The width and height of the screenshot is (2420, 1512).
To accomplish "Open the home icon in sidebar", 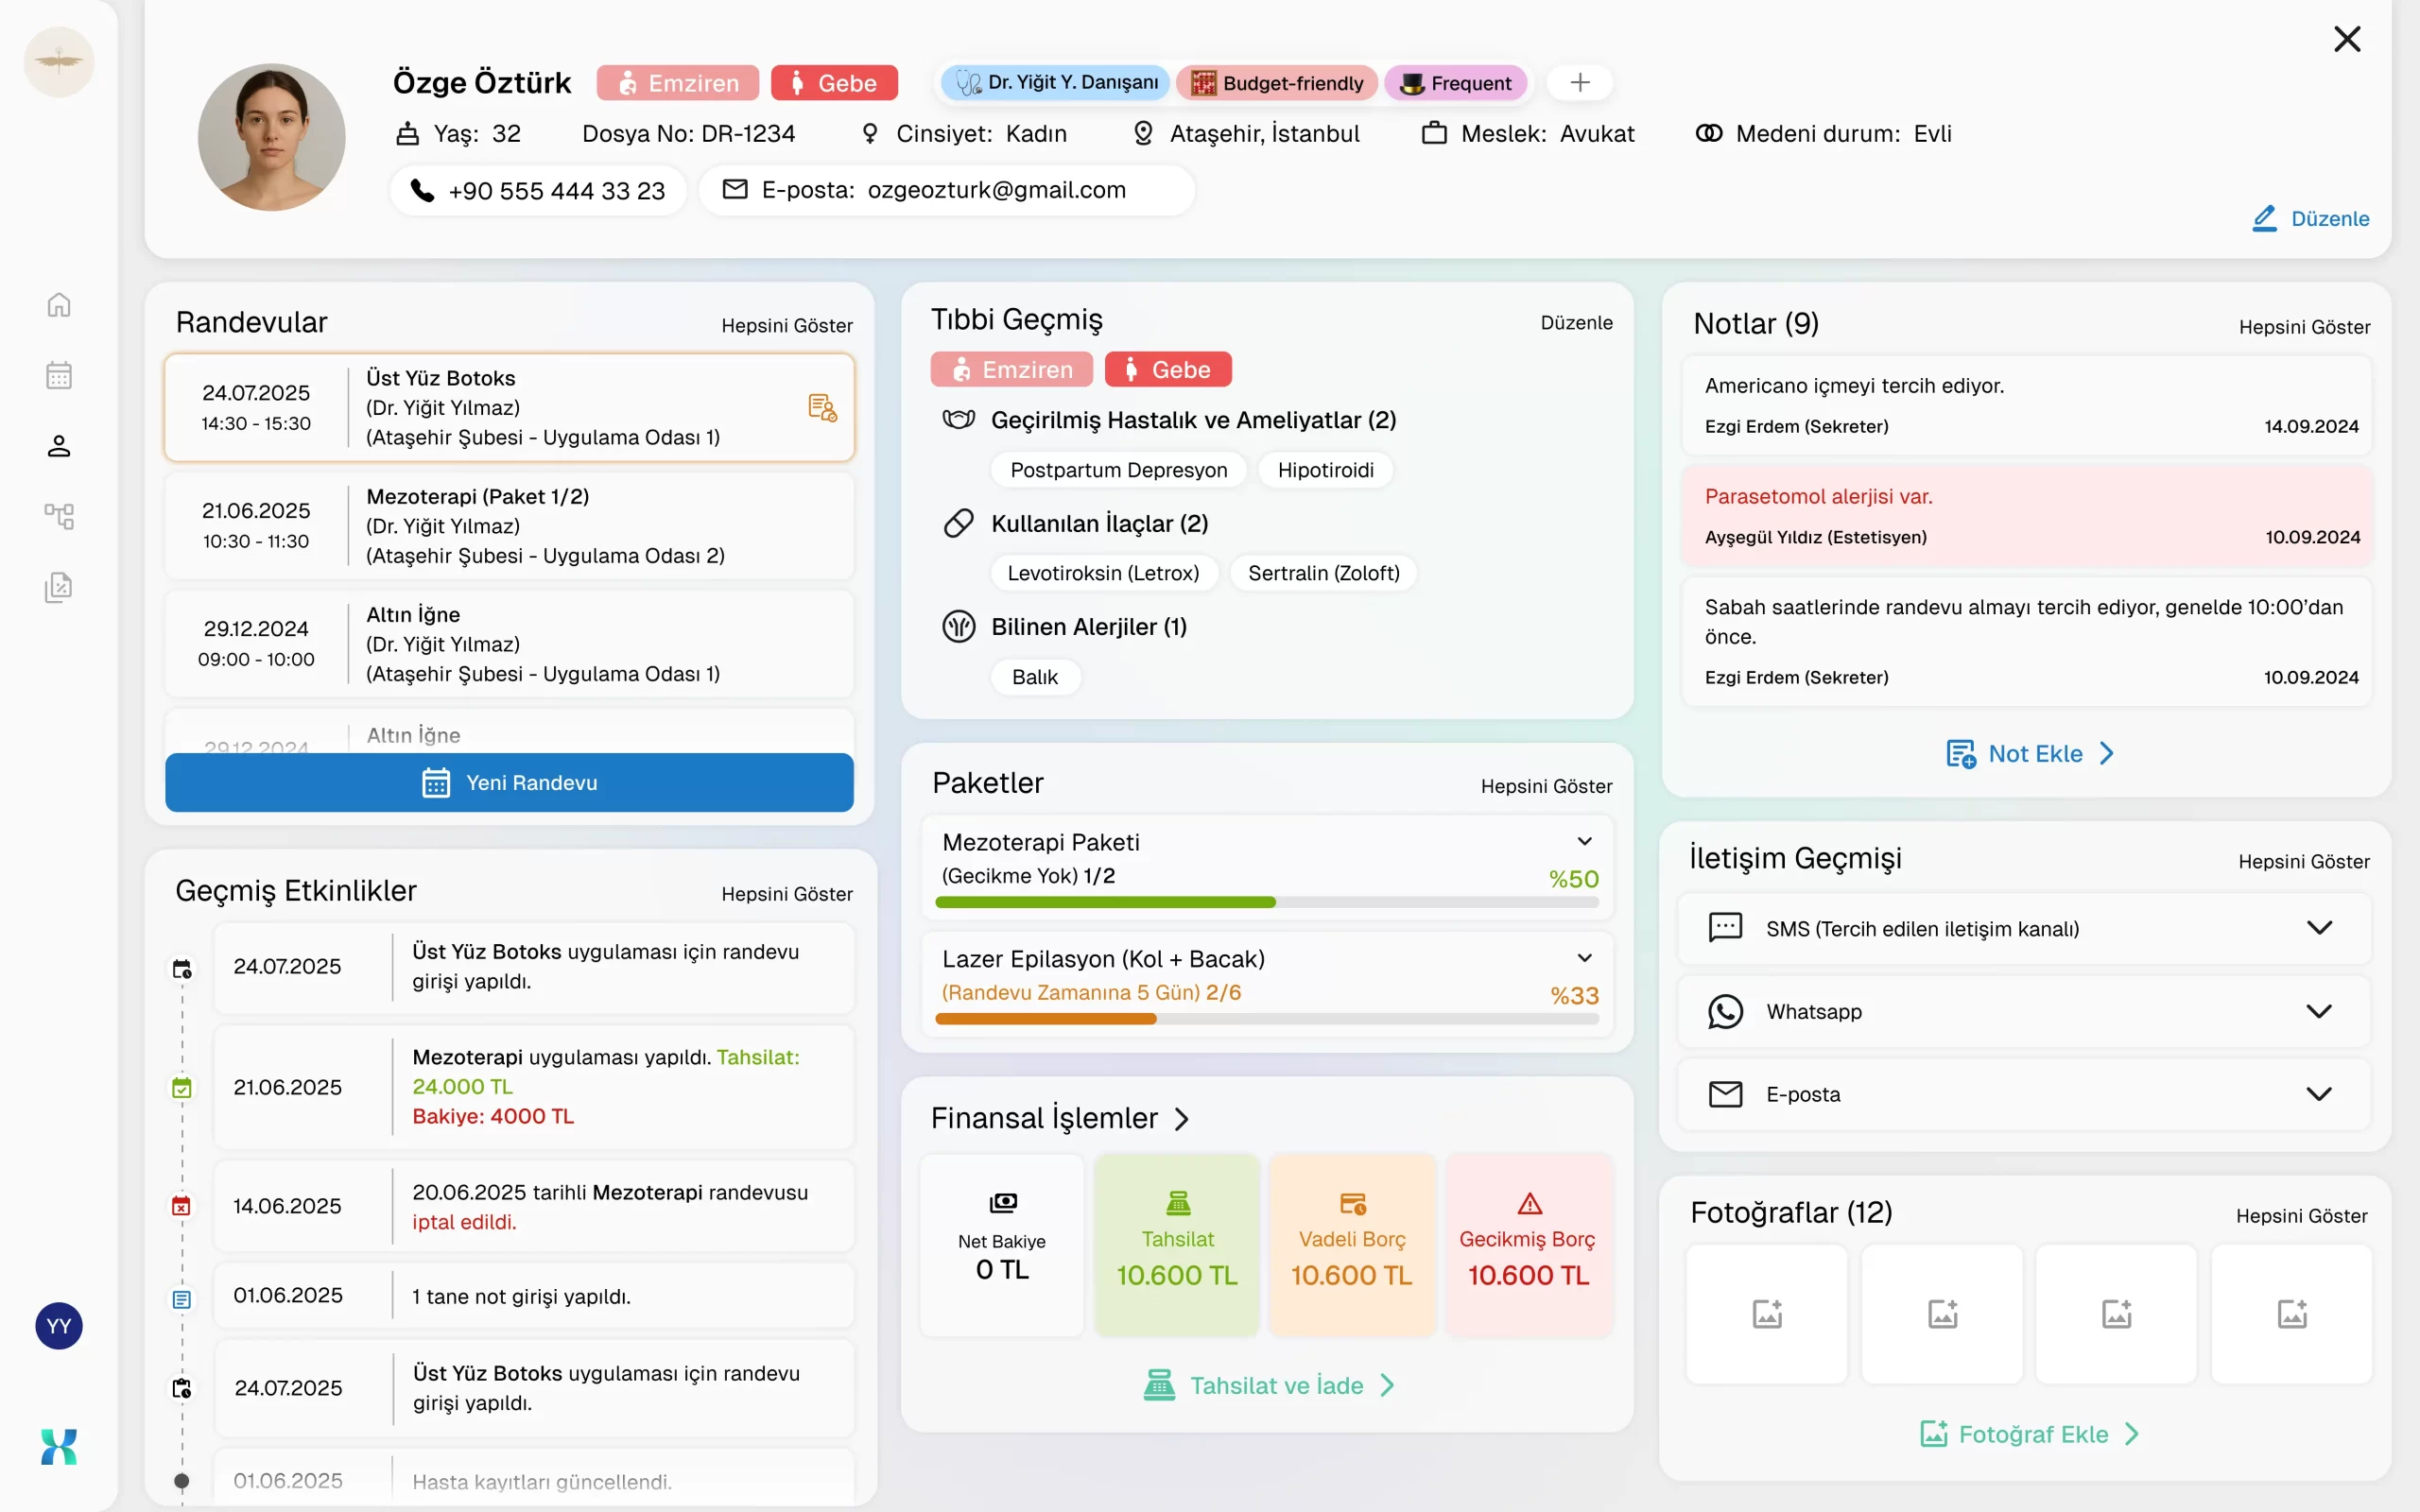I will [x=59, y=304].
